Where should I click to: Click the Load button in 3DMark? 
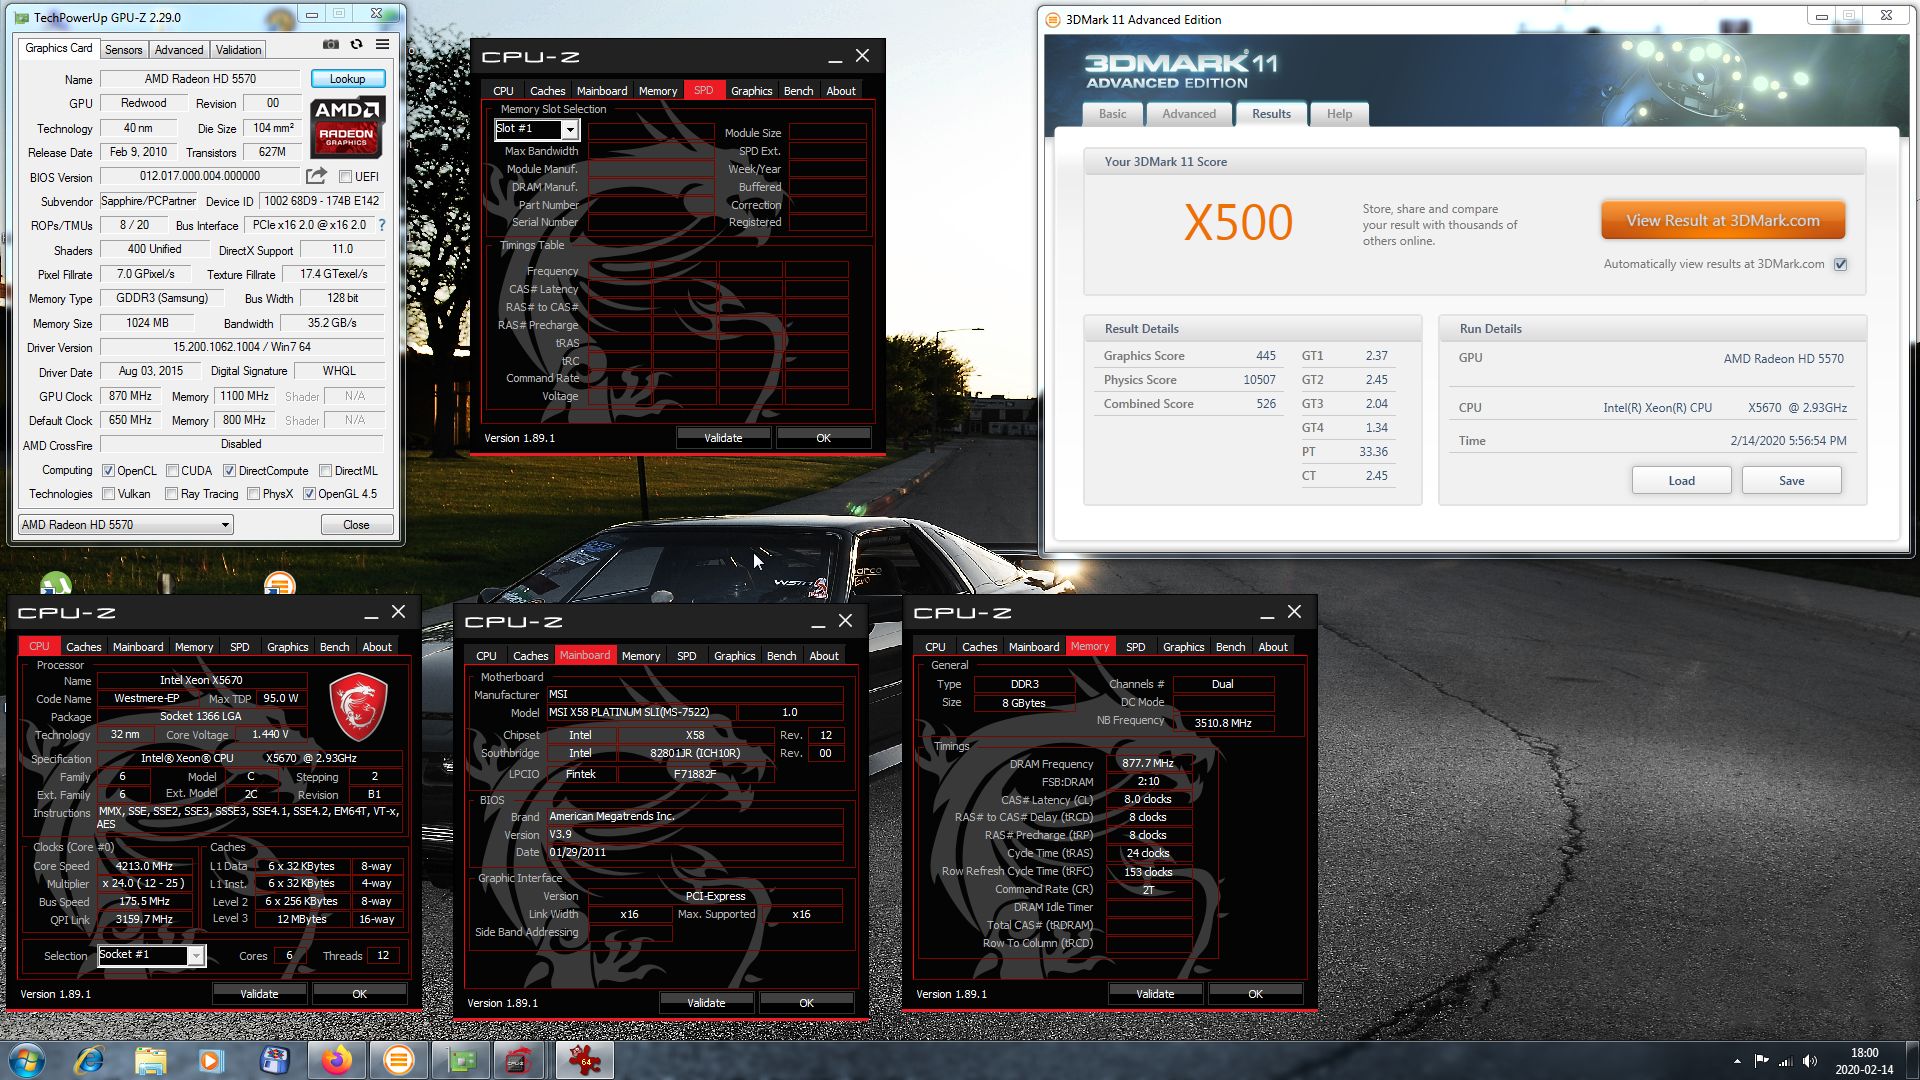point(1681,481)
